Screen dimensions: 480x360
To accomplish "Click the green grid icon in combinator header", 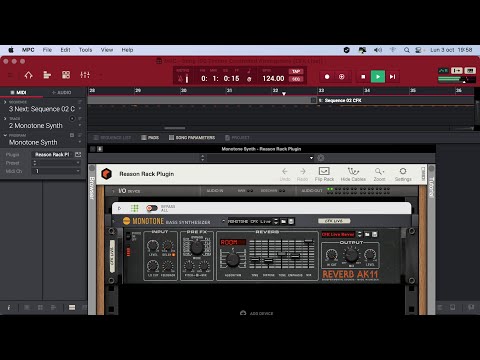I will point(135,208).
